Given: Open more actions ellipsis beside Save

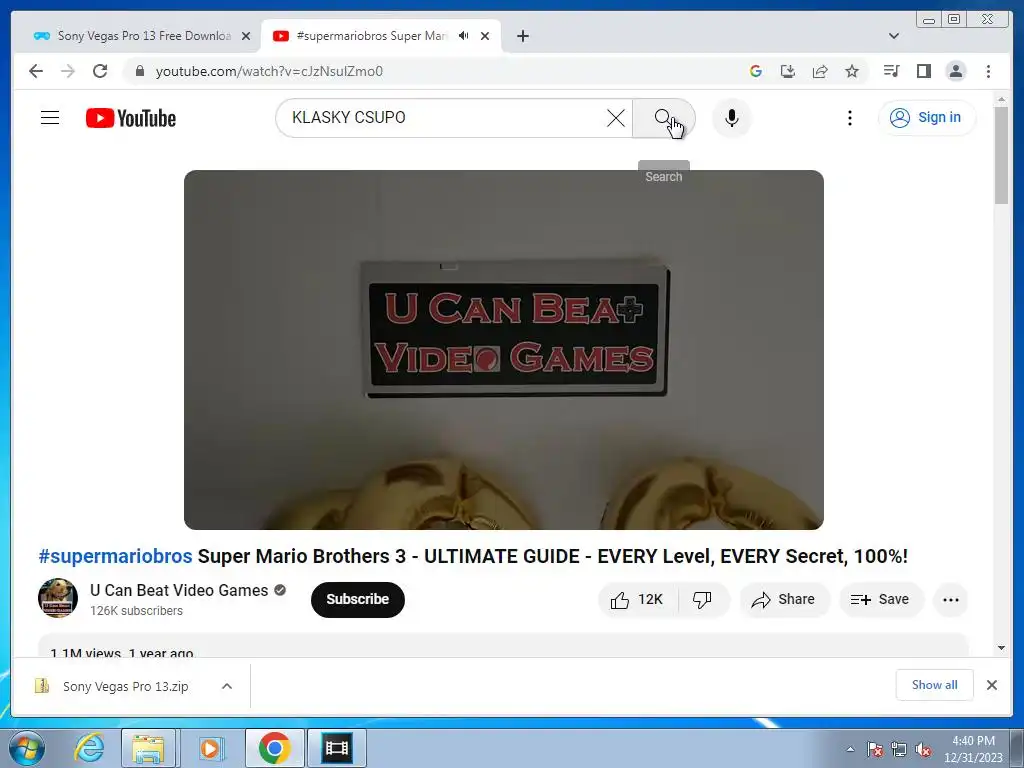Looking at the screenshot, I should point(950,600).
